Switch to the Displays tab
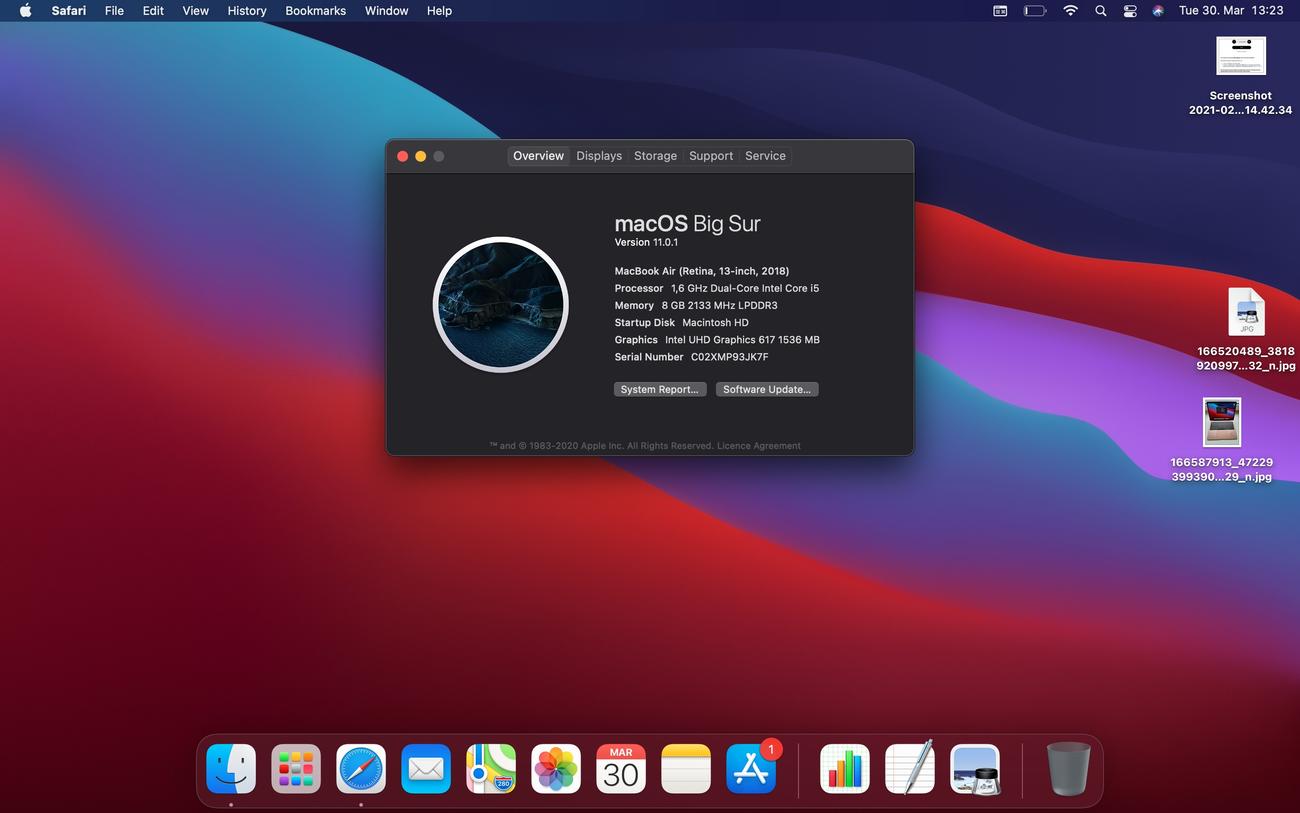The height and width of the screenshot is (813, 1300). click(x=599, y=156)
